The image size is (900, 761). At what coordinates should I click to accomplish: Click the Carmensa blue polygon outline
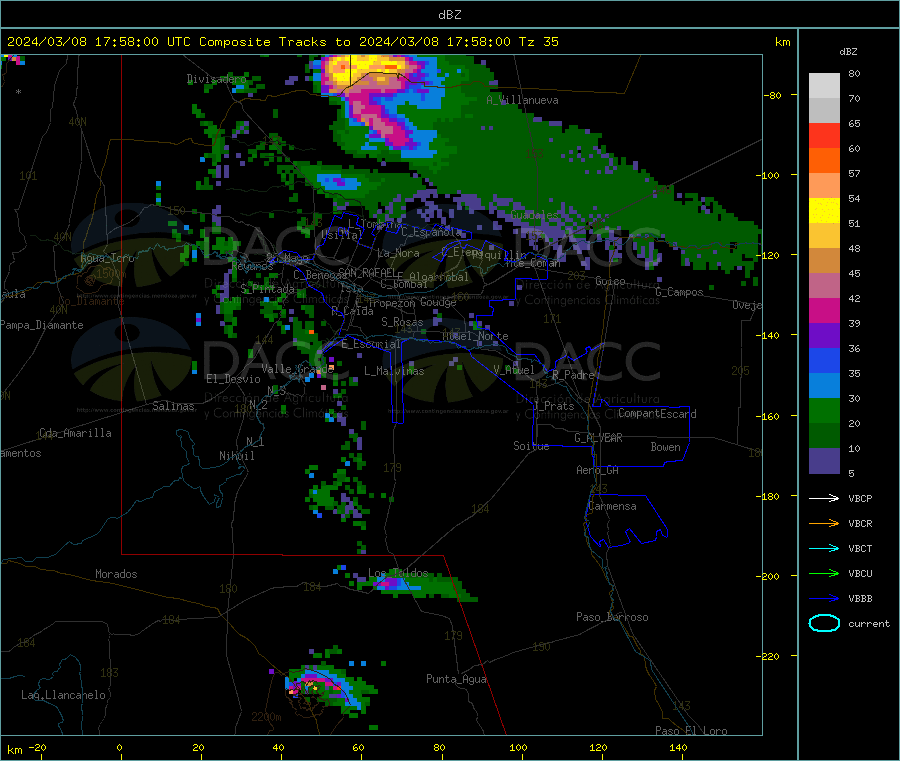tap(626, 521)
